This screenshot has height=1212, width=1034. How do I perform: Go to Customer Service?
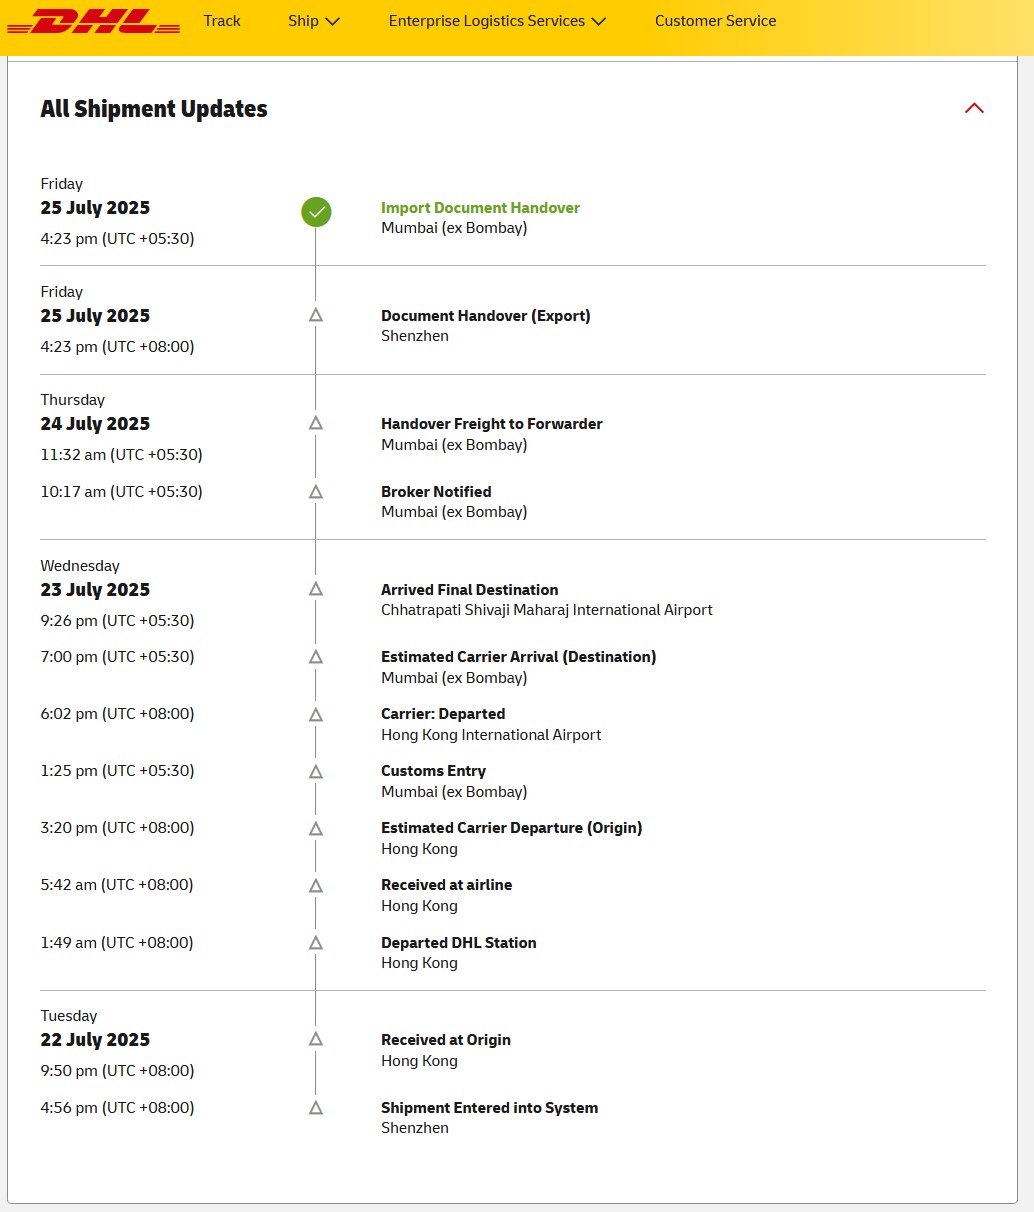click(x=715, y=21)
